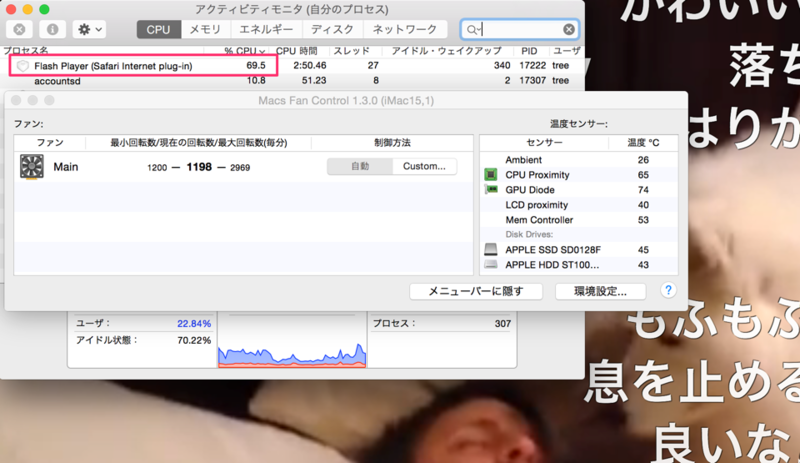800x463 pixels.
Task: Click the アイドル状態 70.22% value
Action: [194, 340]
